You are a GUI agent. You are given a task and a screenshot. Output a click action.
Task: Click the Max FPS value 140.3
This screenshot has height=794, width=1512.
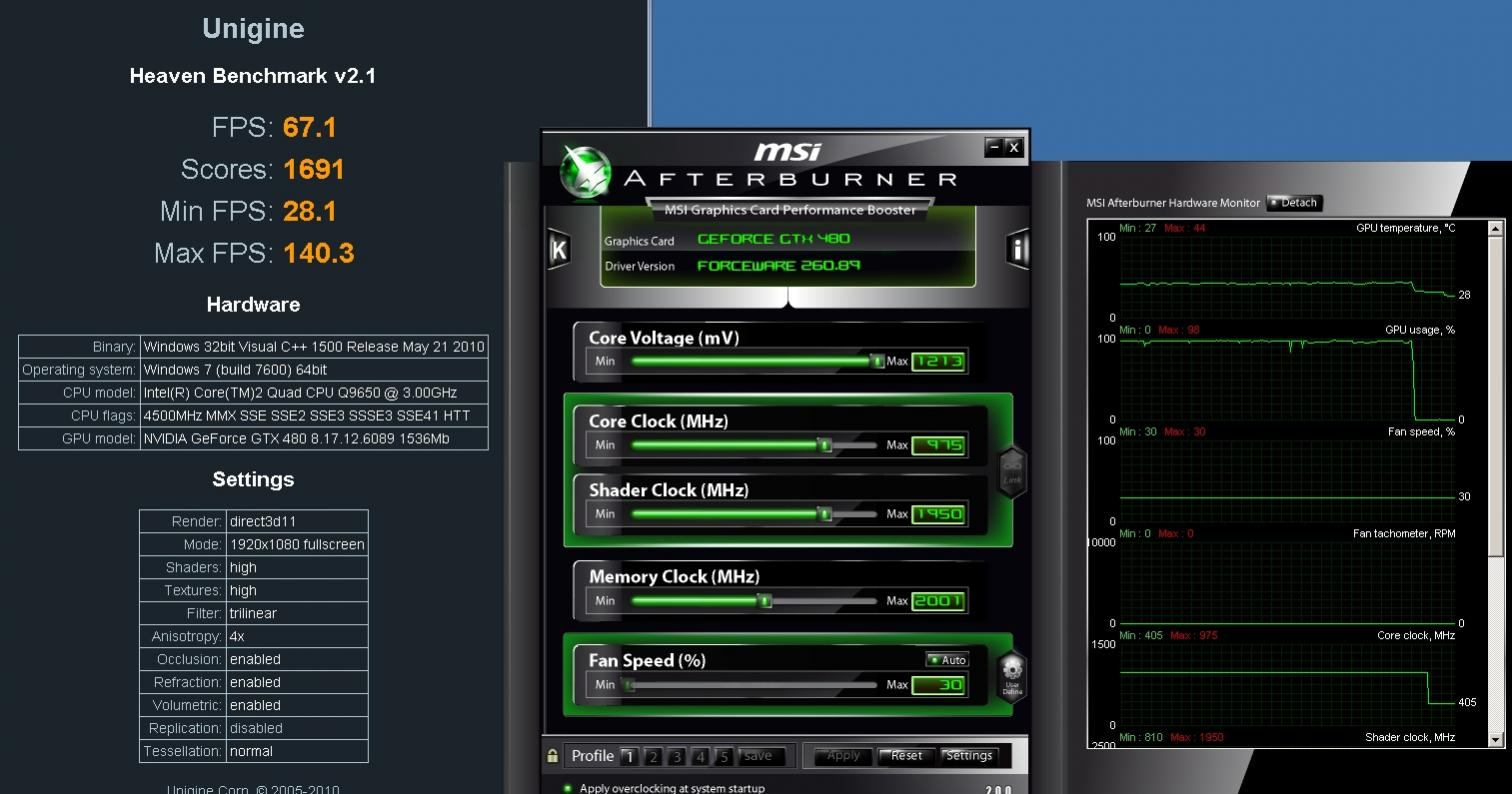click(319, 254)
